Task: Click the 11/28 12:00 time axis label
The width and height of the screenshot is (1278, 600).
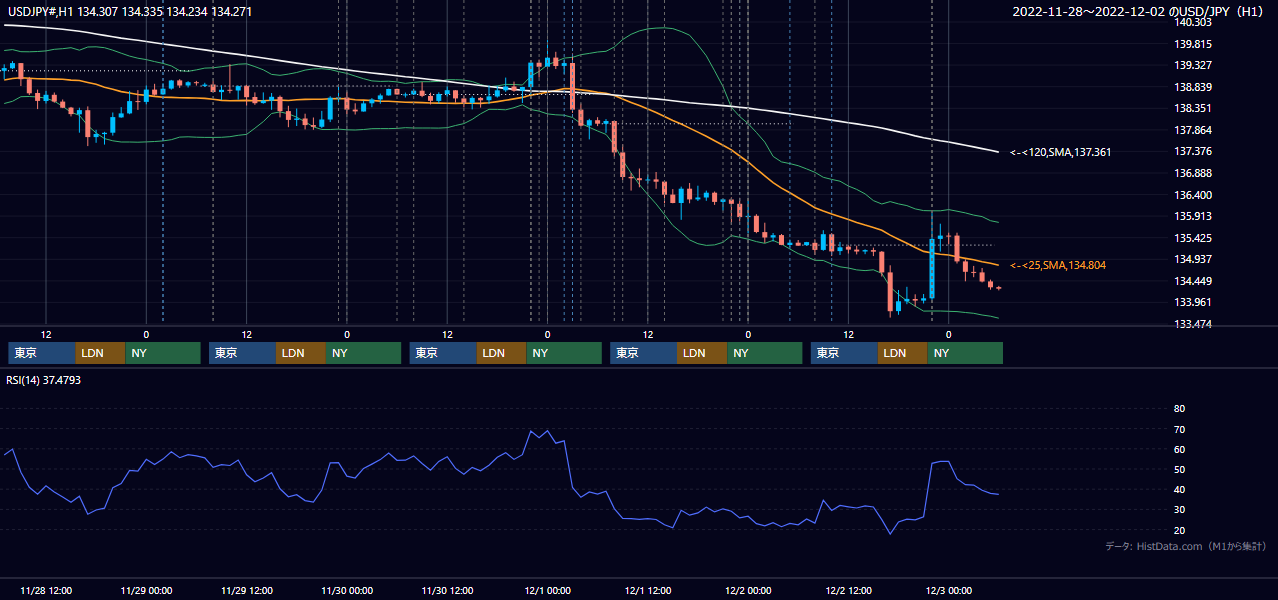Action: (x=45, y=590)
